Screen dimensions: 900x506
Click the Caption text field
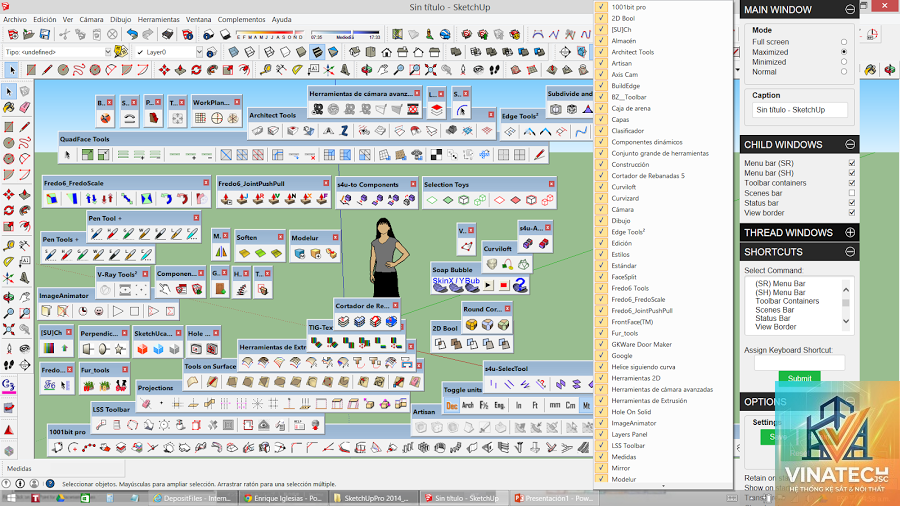800,110
